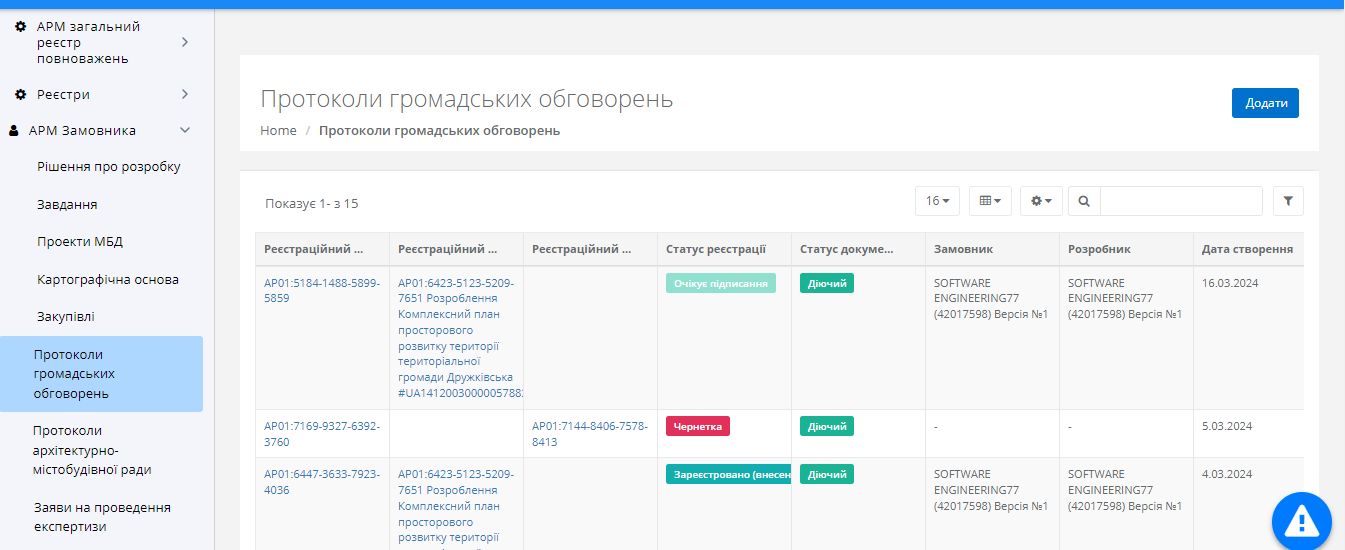Open Рішення про розробку menu item
This screenshot has width=1345, height=550.
coord(109,166)
